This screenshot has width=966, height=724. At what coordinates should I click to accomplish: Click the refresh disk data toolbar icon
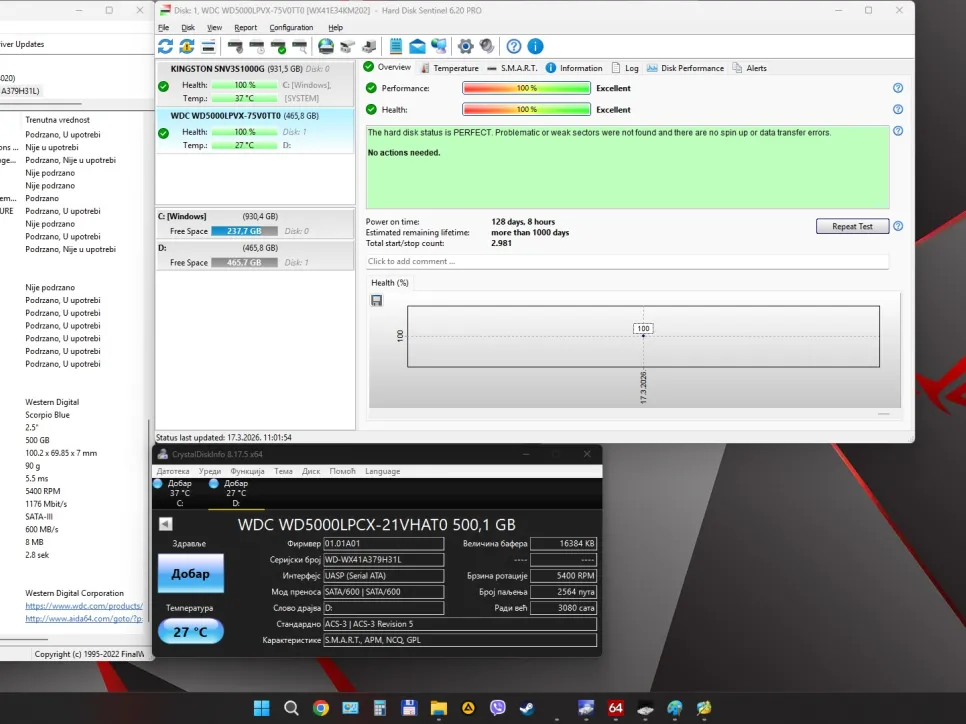(x=166, y=46)
